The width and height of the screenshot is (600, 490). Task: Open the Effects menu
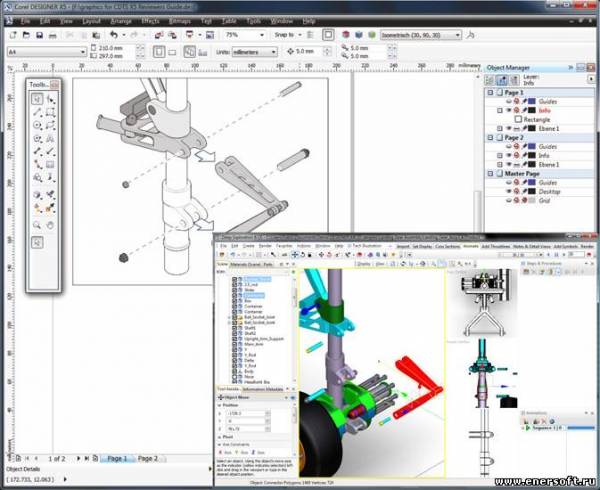point(150,21)
